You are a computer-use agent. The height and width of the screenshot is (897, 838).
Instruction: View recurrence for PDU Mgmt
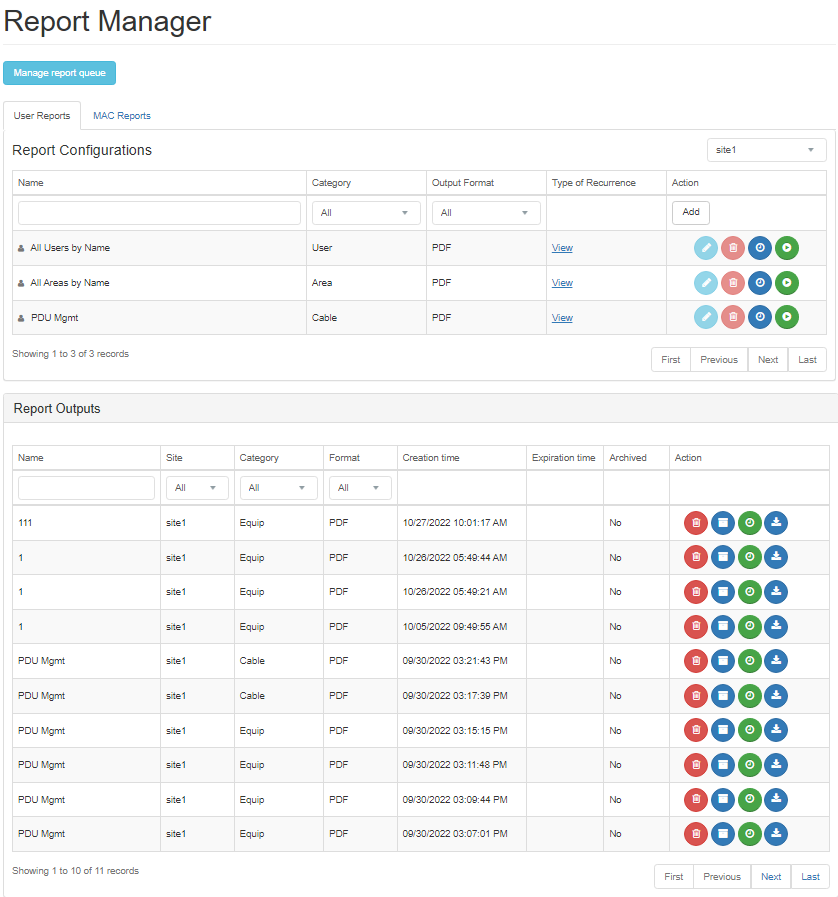[x=562, y=318]
